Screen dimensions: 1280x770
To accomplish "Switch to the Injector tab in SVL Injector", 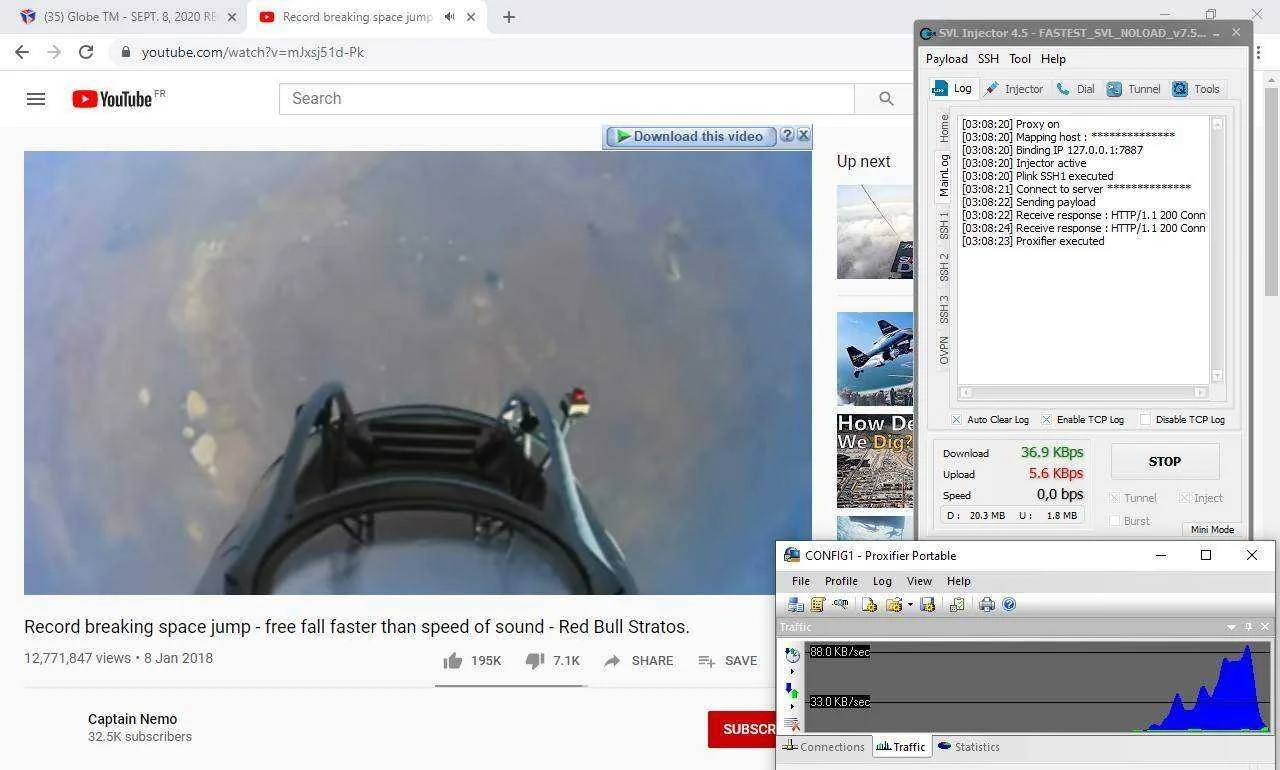I will 1014,89.
